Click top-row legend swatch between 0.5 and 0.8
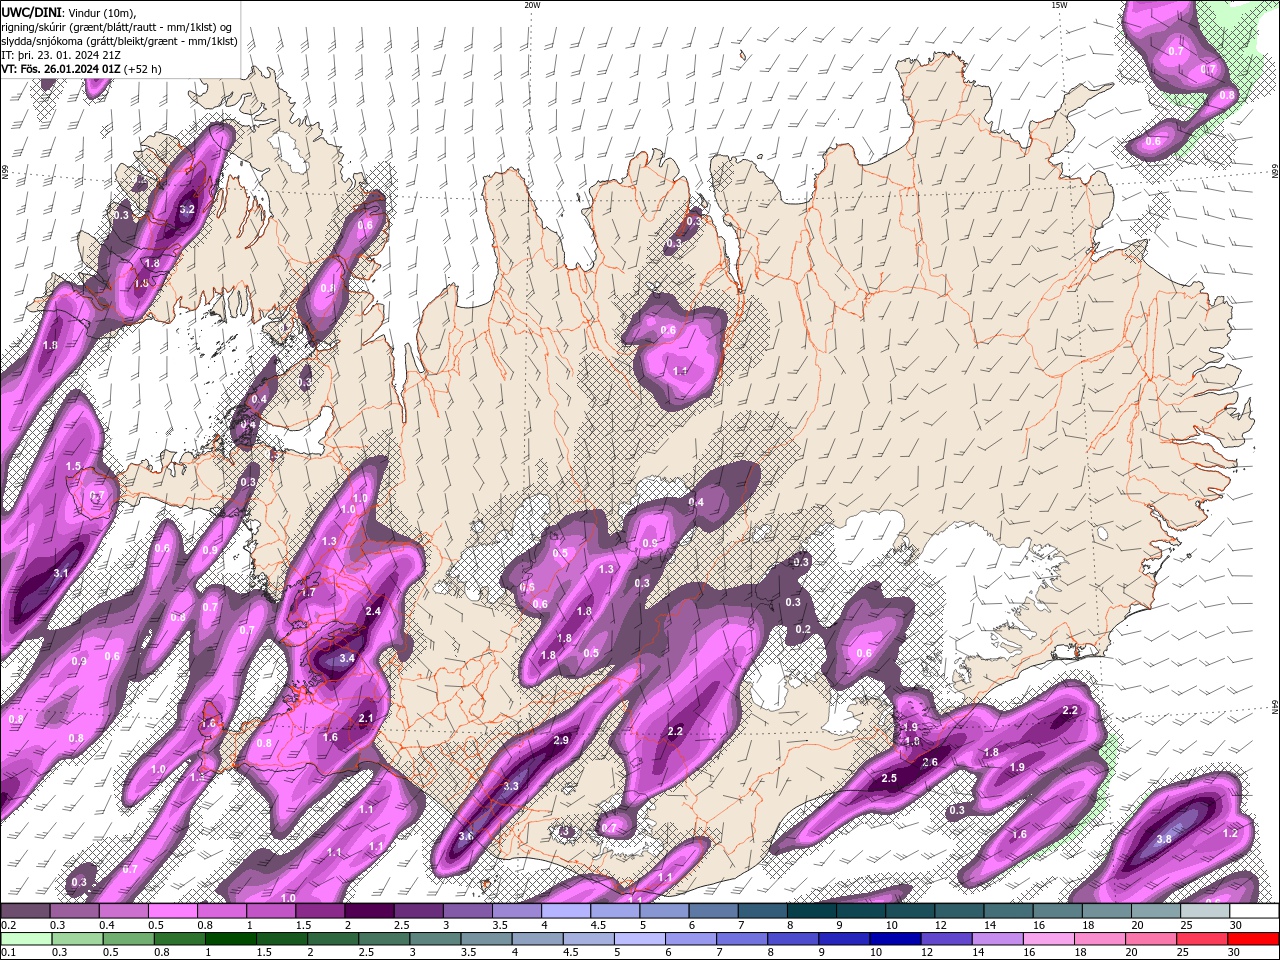 click(x=172, y=911)
